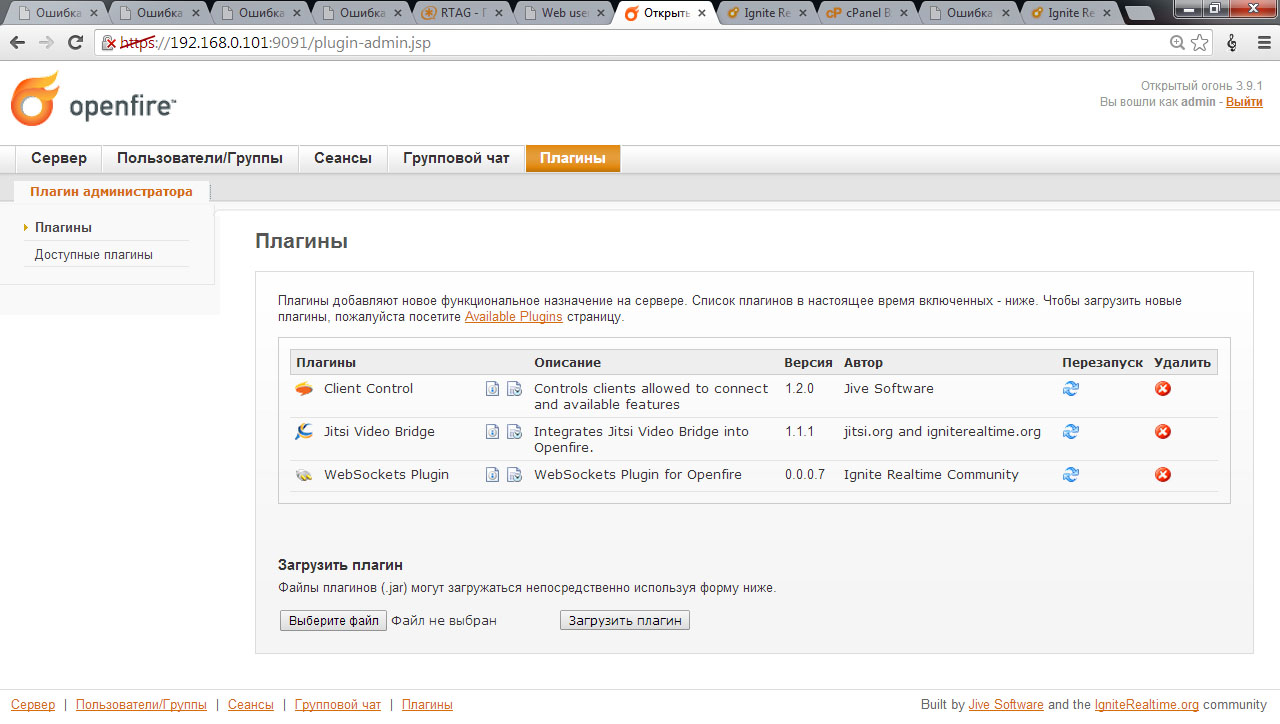The width and height of the screenshot is (1280, 724).
Task: Click version 0.0.0.7 cell
Action: point(805,475)
